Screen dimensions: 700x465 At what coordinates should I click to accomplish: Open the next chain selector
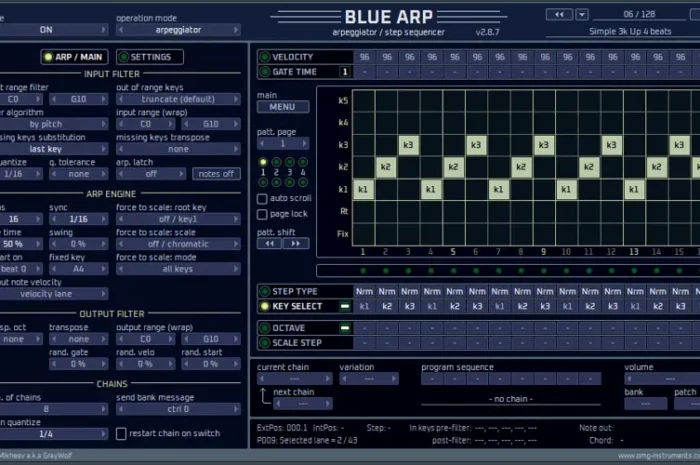[303, 404]
